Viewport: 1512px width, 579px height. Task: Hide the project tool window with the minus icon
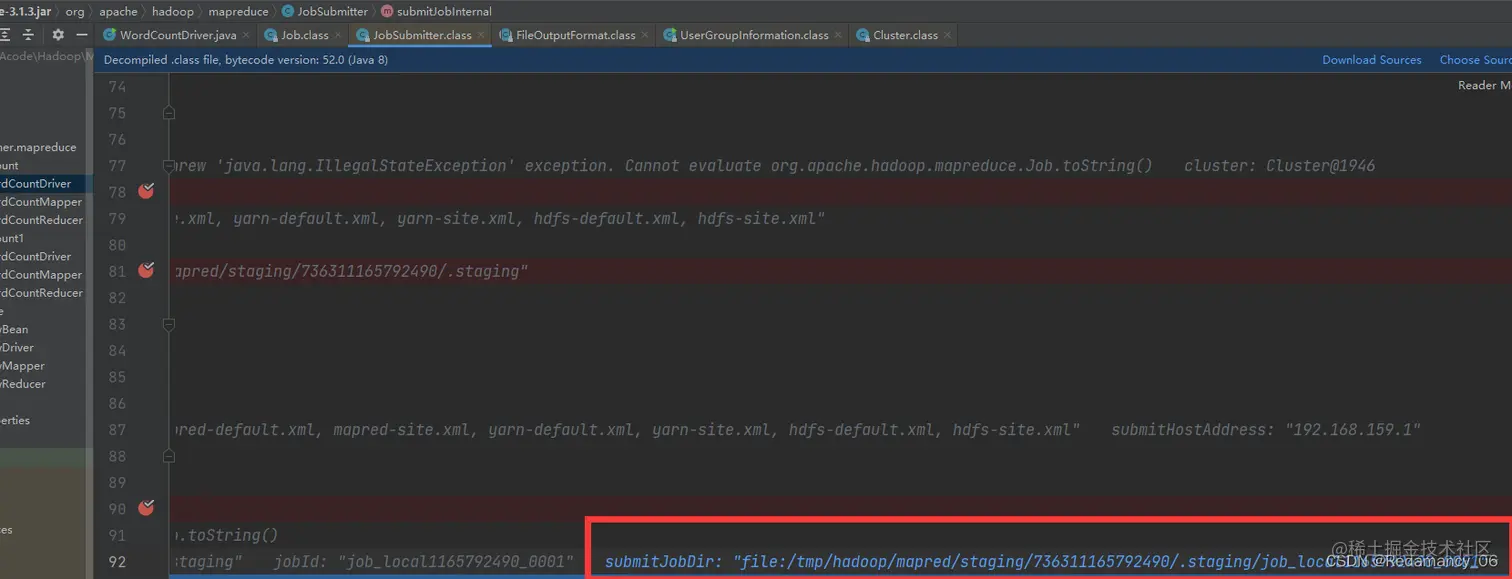coord(81,35)
